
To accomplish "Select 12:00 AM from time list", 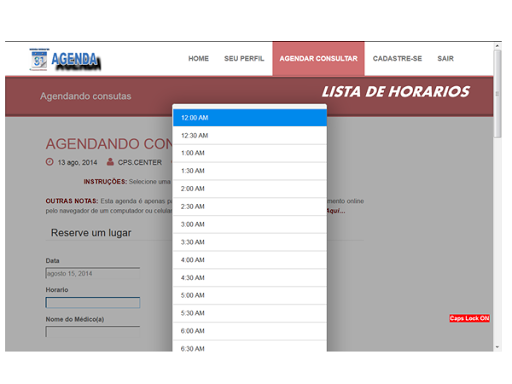I will (250, 118).
